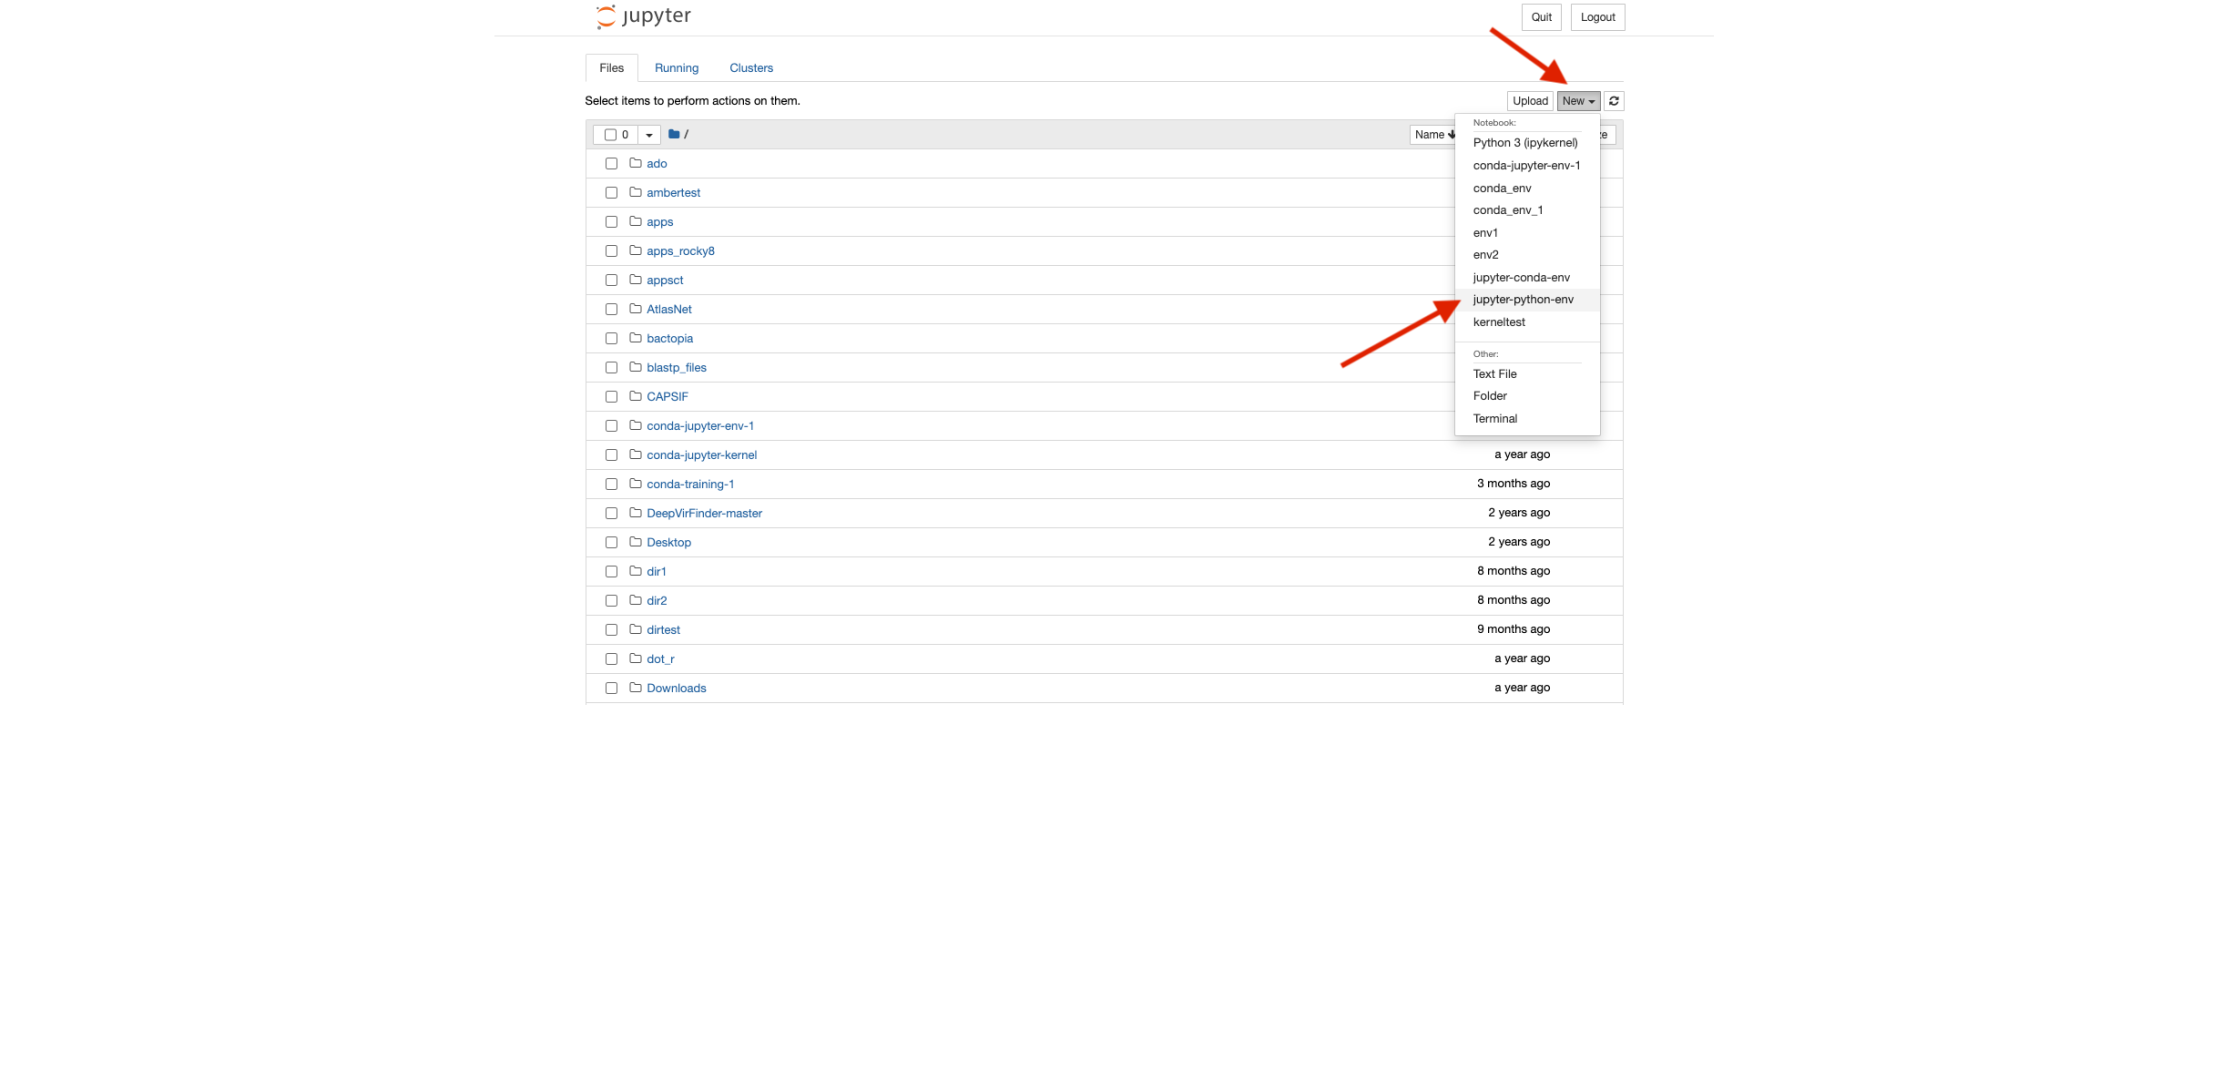Image resolution: width=2222 pixels, height=1082 pixels.
Task: Check the checkbox next to dir1
Action: tap(611, 571)
